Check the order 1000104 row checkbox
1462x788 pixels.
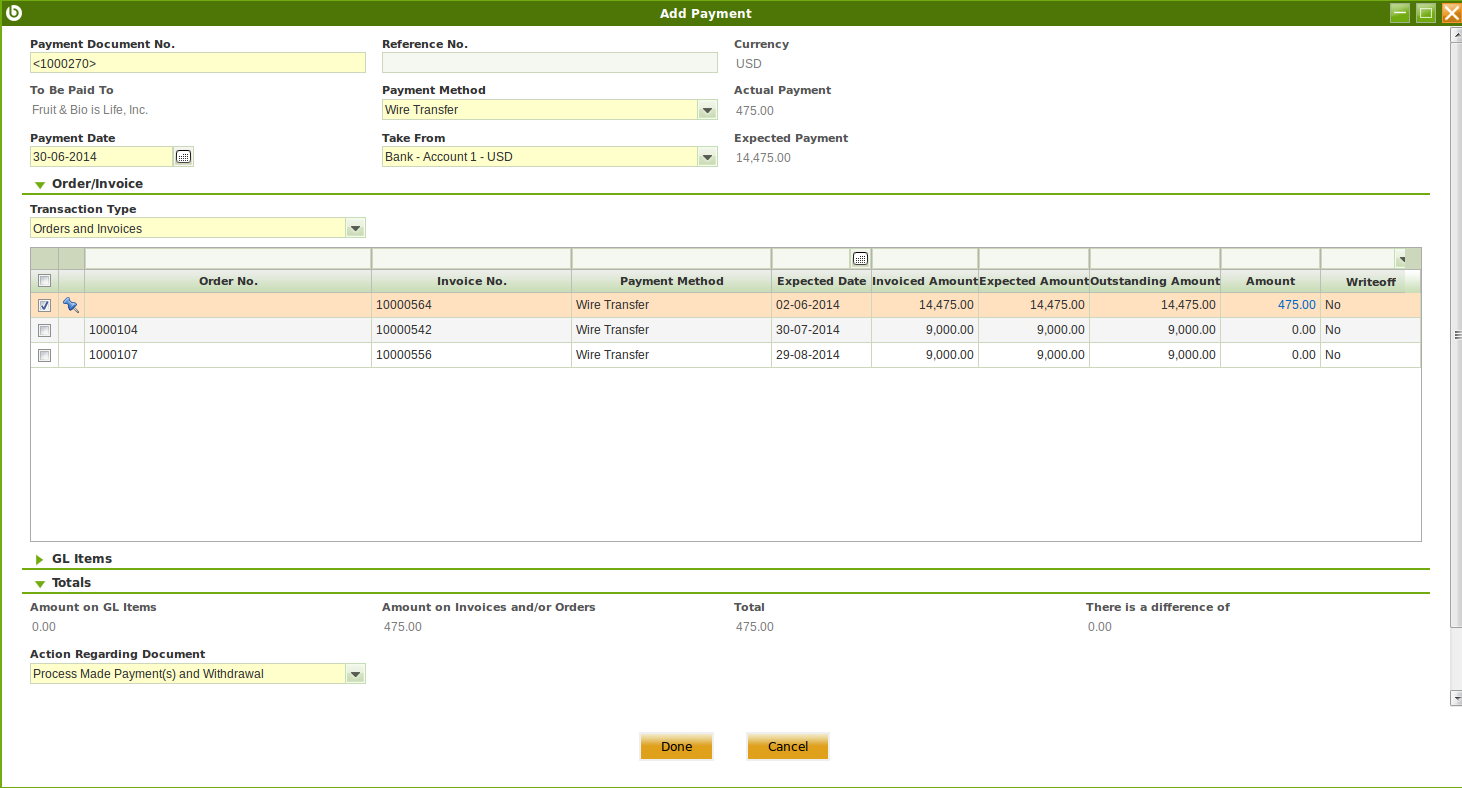point(44,330)
